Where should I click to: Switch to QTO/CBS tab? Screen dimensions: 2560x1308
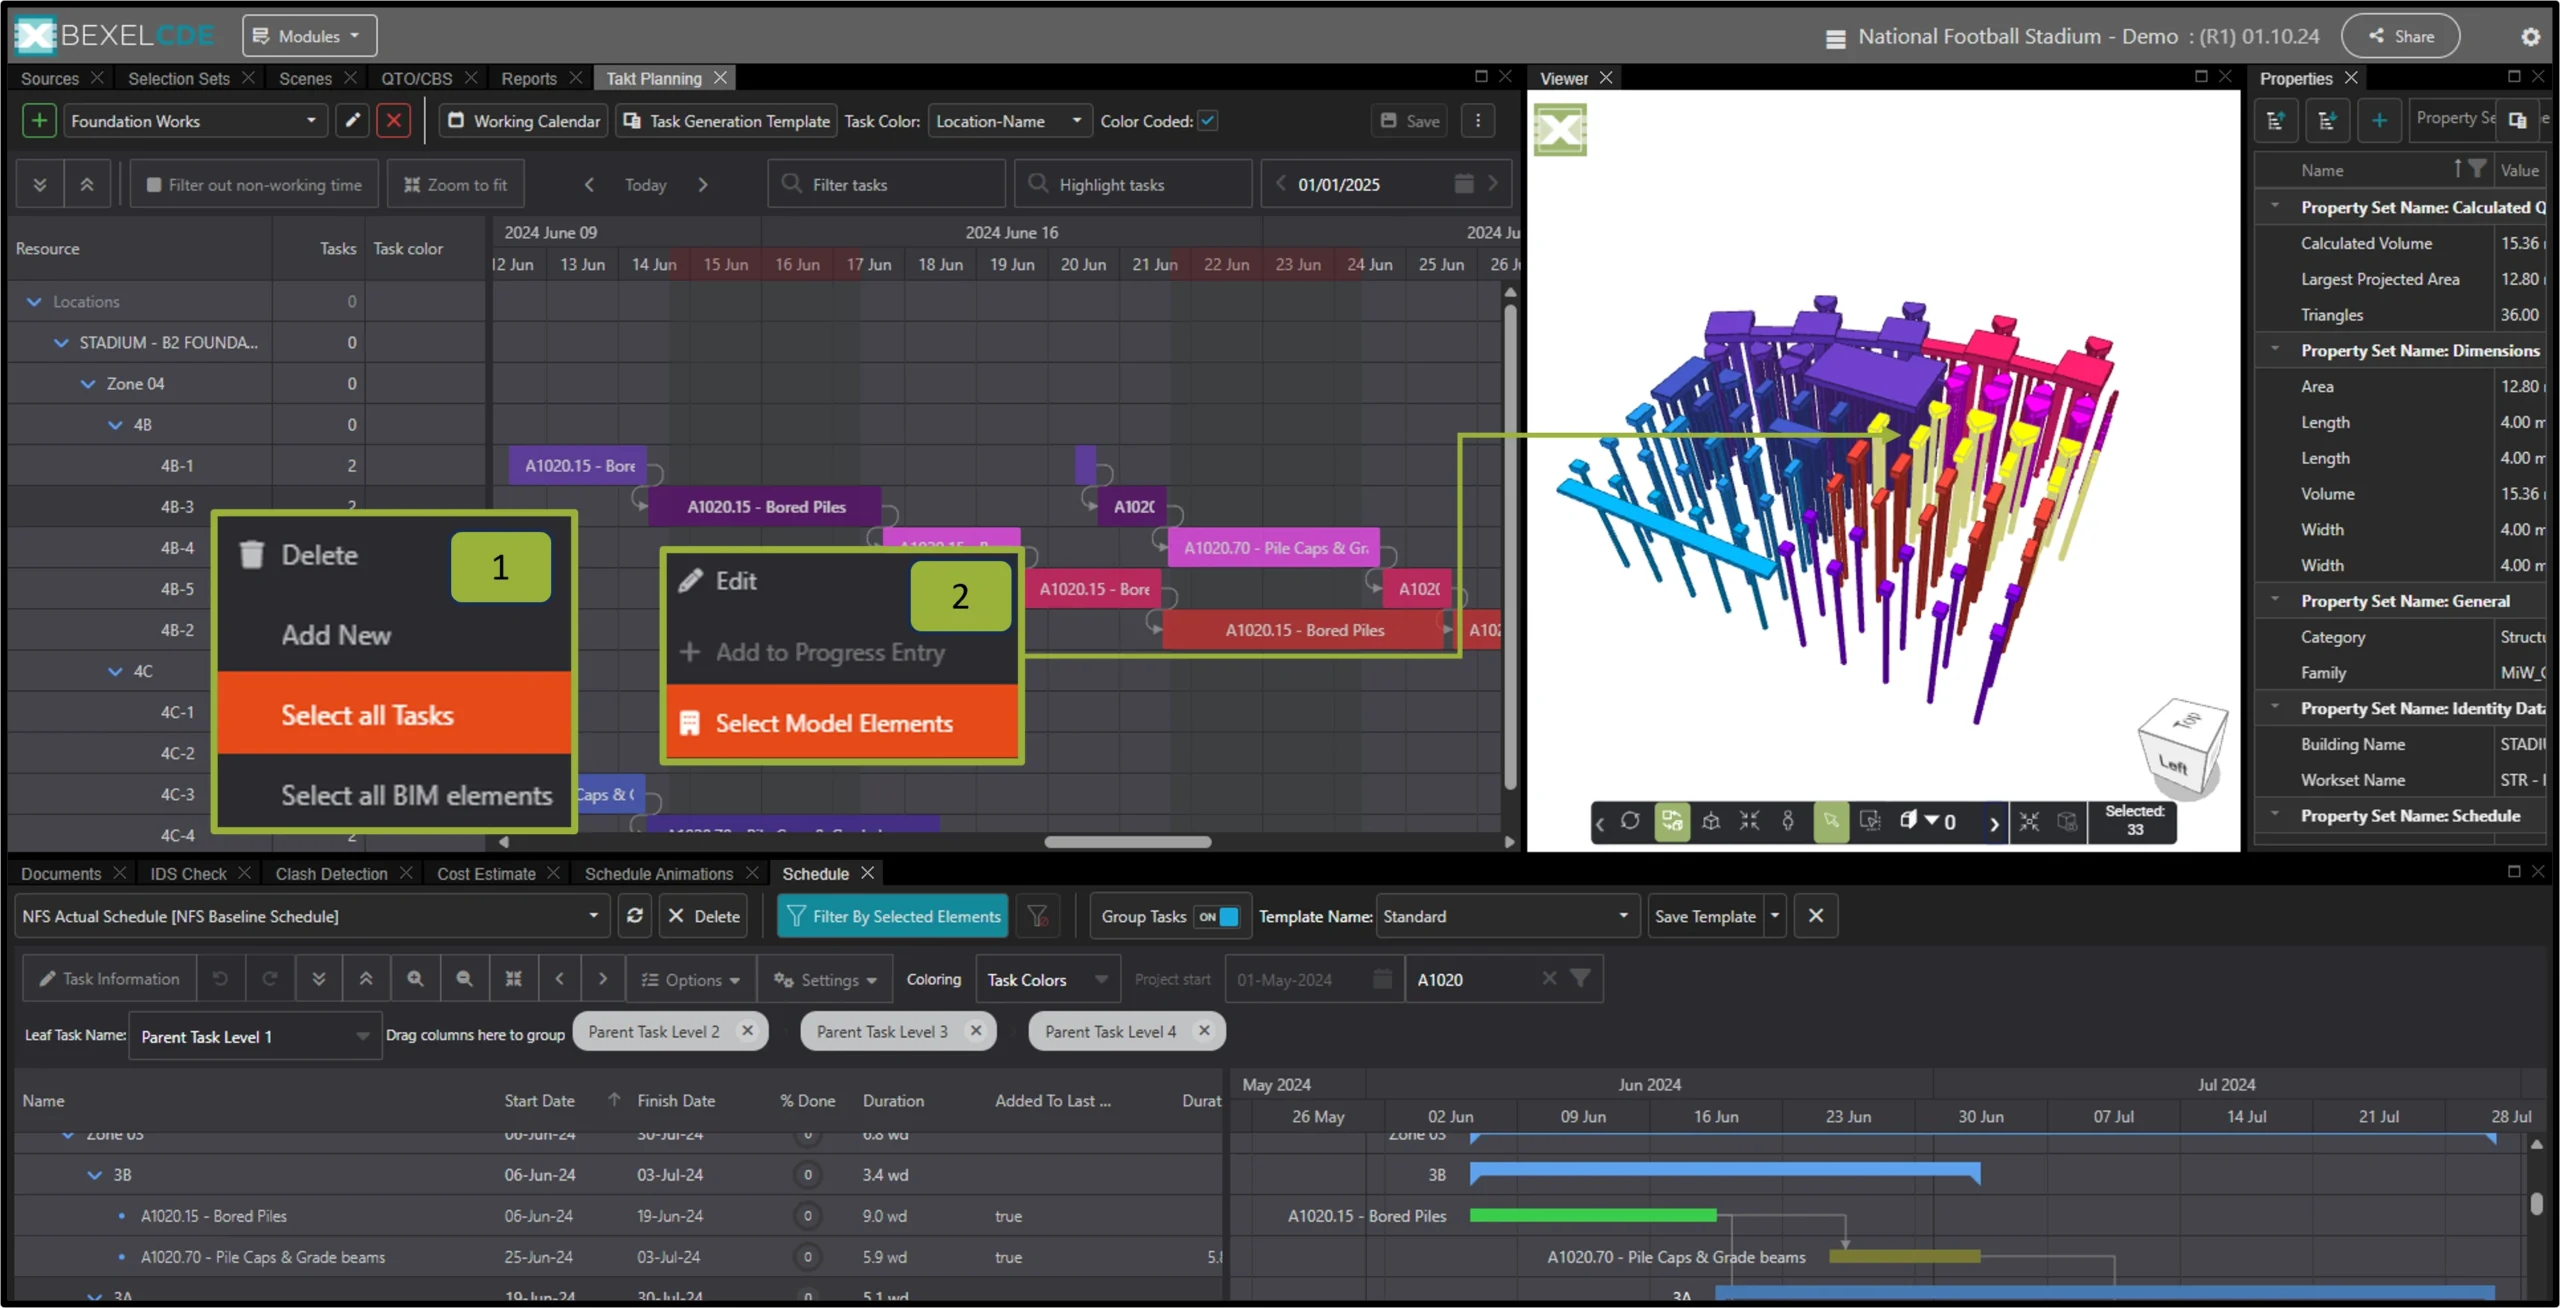pos(416,78)
